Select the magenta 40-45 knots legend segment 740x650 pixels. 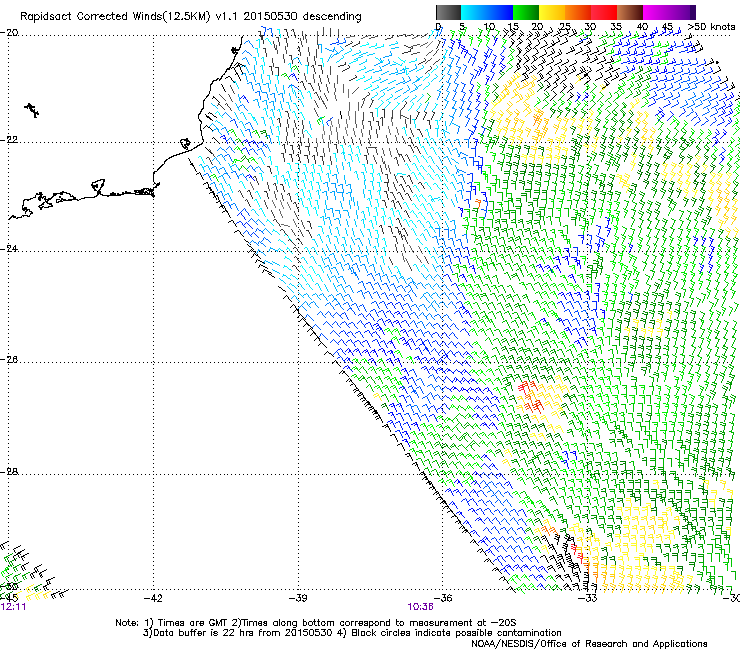[x=656, y=12]
